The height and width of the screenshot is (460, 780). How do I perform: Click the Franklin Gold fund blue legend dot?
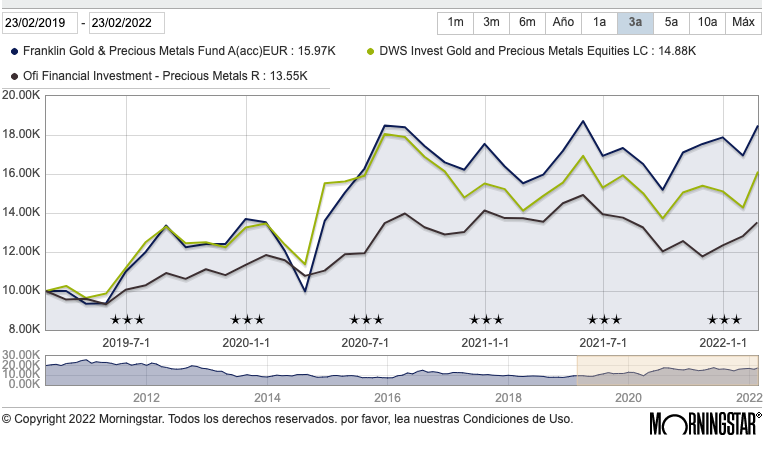pyautogui.click(x=14, y=51)
